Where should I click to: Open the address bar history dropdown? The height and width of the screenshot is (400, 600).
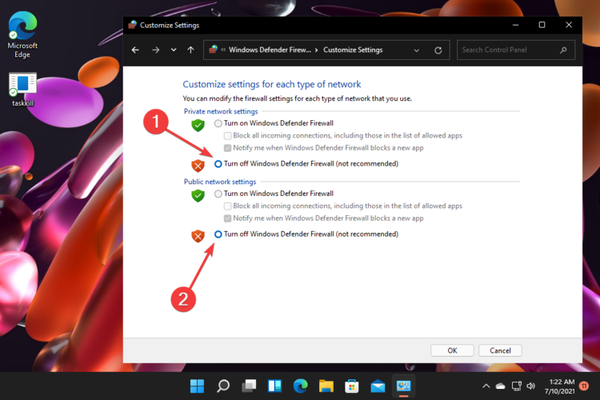[417, 49]
